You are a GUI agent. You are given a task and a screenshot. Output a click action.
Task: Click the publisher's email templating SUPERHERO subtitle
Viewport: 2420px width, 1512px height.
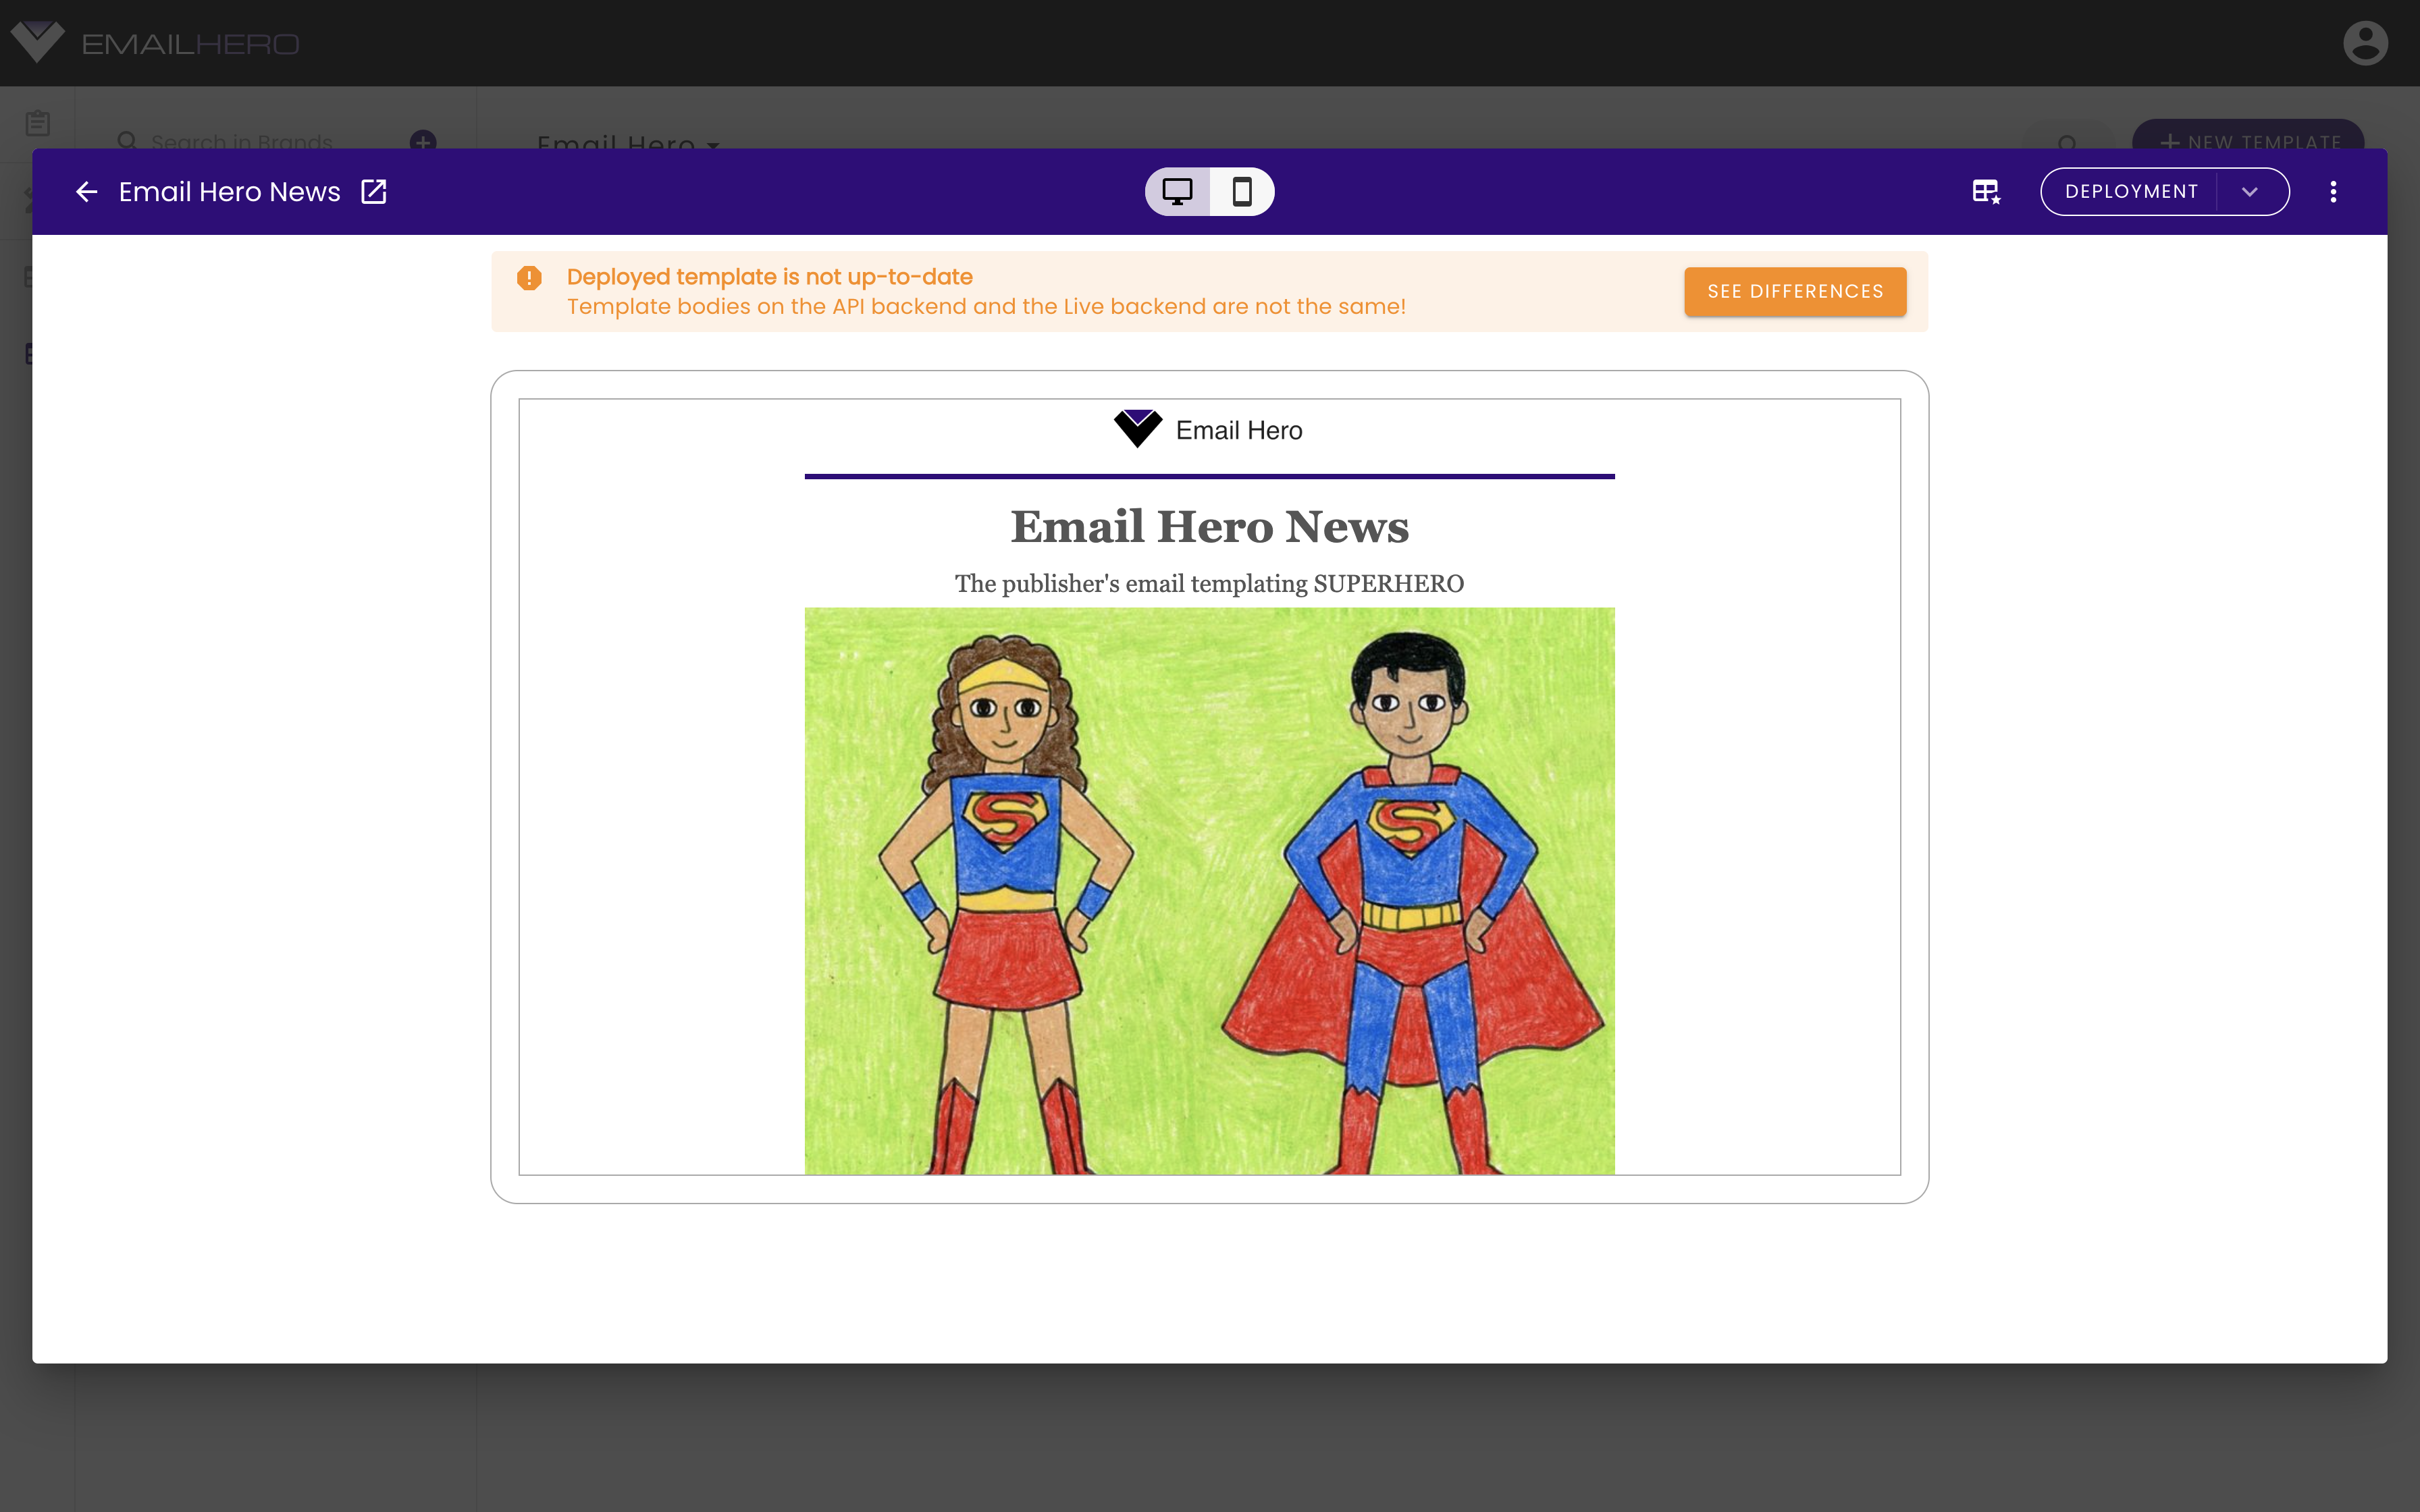[x=1209, y=583]
